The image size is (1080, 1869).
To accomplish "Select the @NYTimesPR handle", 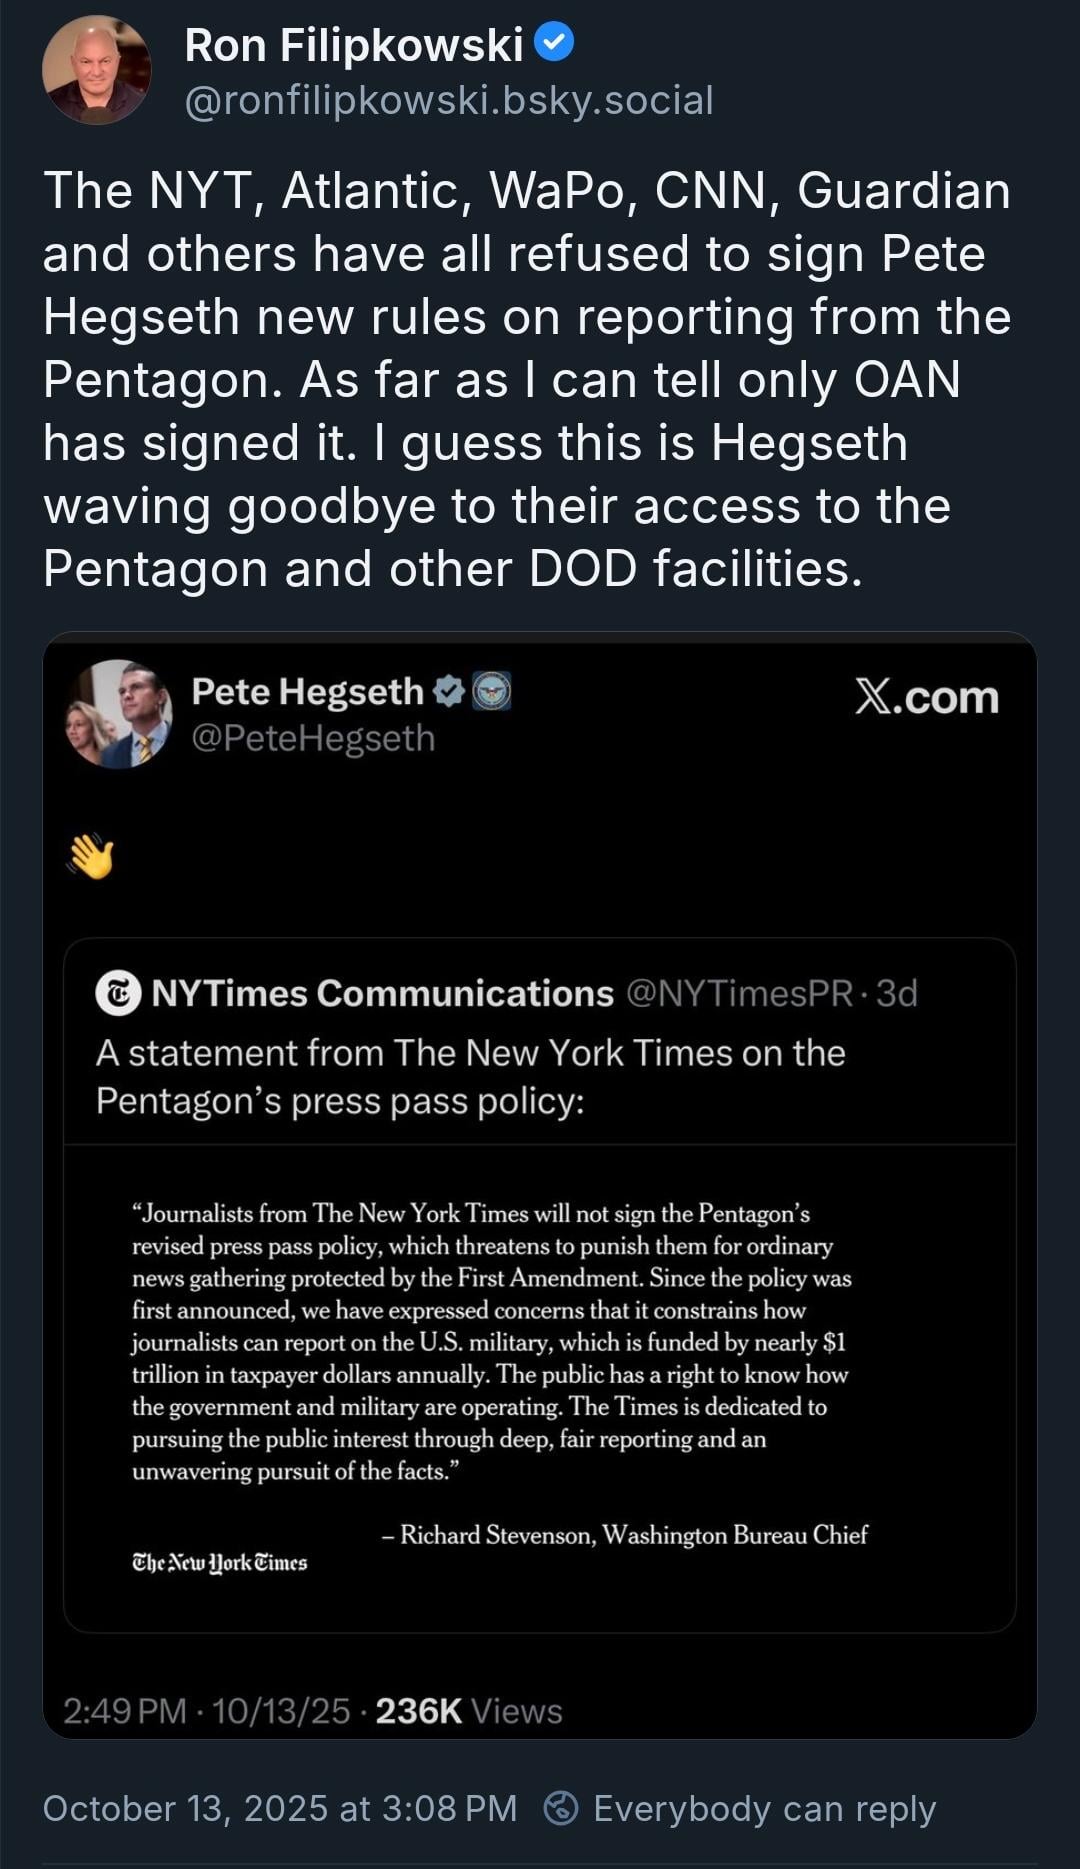I will coord(739,993).
